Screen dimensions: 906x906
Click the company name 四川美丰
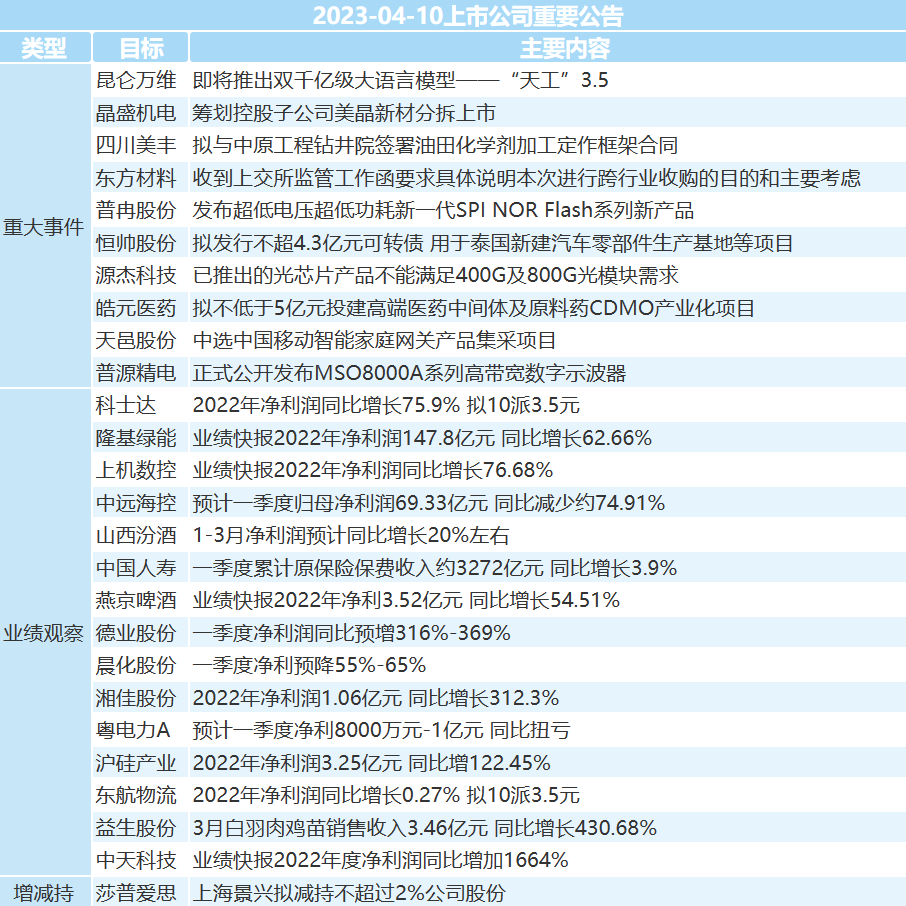136,145
